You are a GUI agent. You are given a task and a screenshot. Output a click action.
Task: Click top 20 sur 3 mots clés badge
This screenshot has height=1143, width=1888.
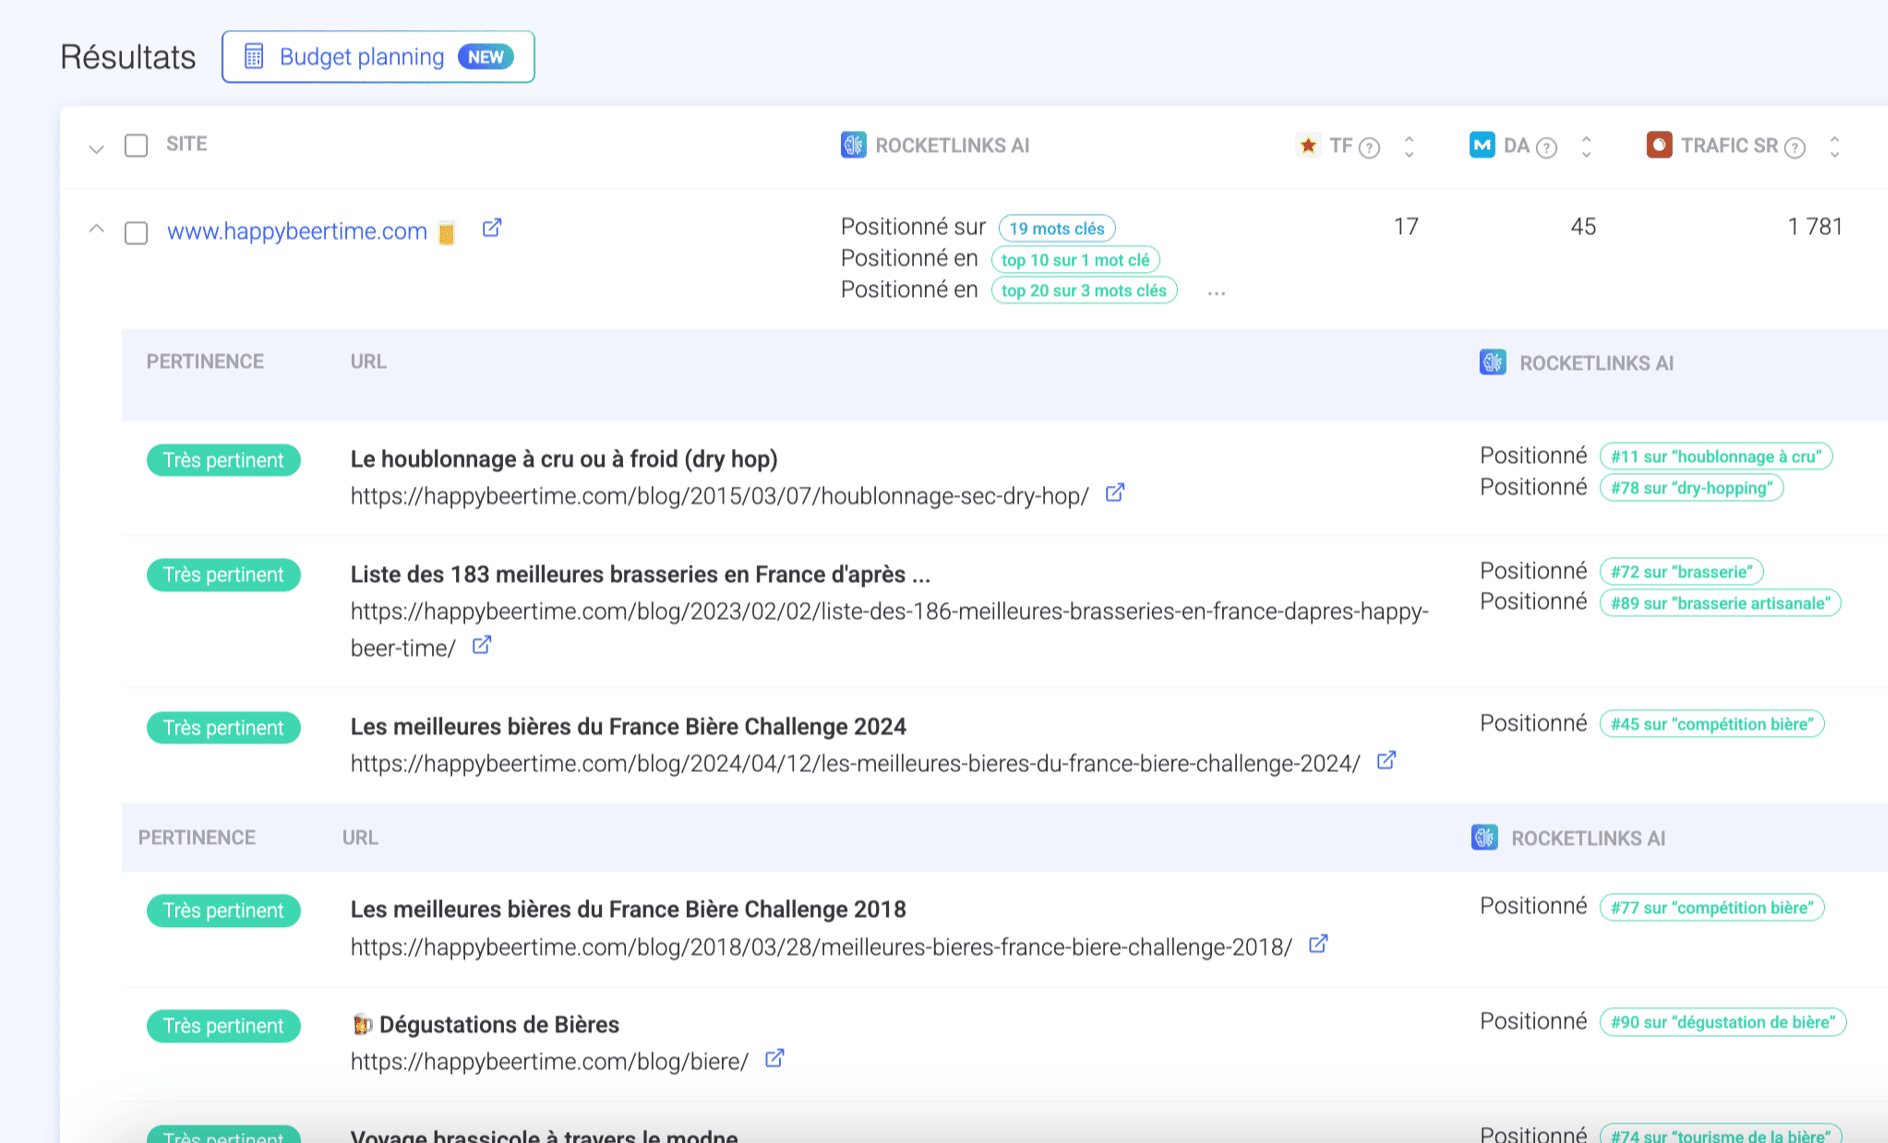pos(1084,291)
